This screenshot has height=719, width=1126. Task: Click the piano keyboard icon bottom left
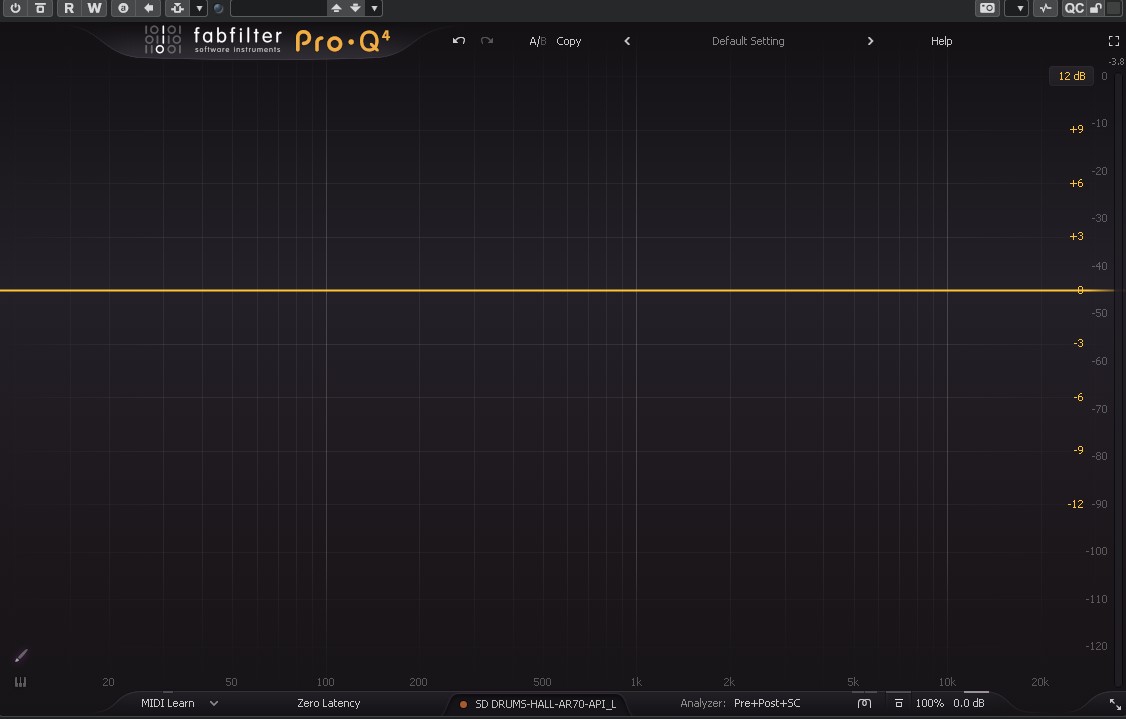20,681
